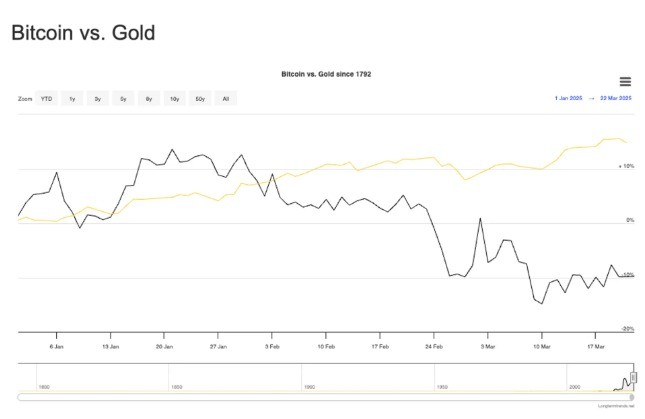Click the Bitcoin vs. Gold since 1792 chart title
The image size is (645, 419).
tap(326, 74)
